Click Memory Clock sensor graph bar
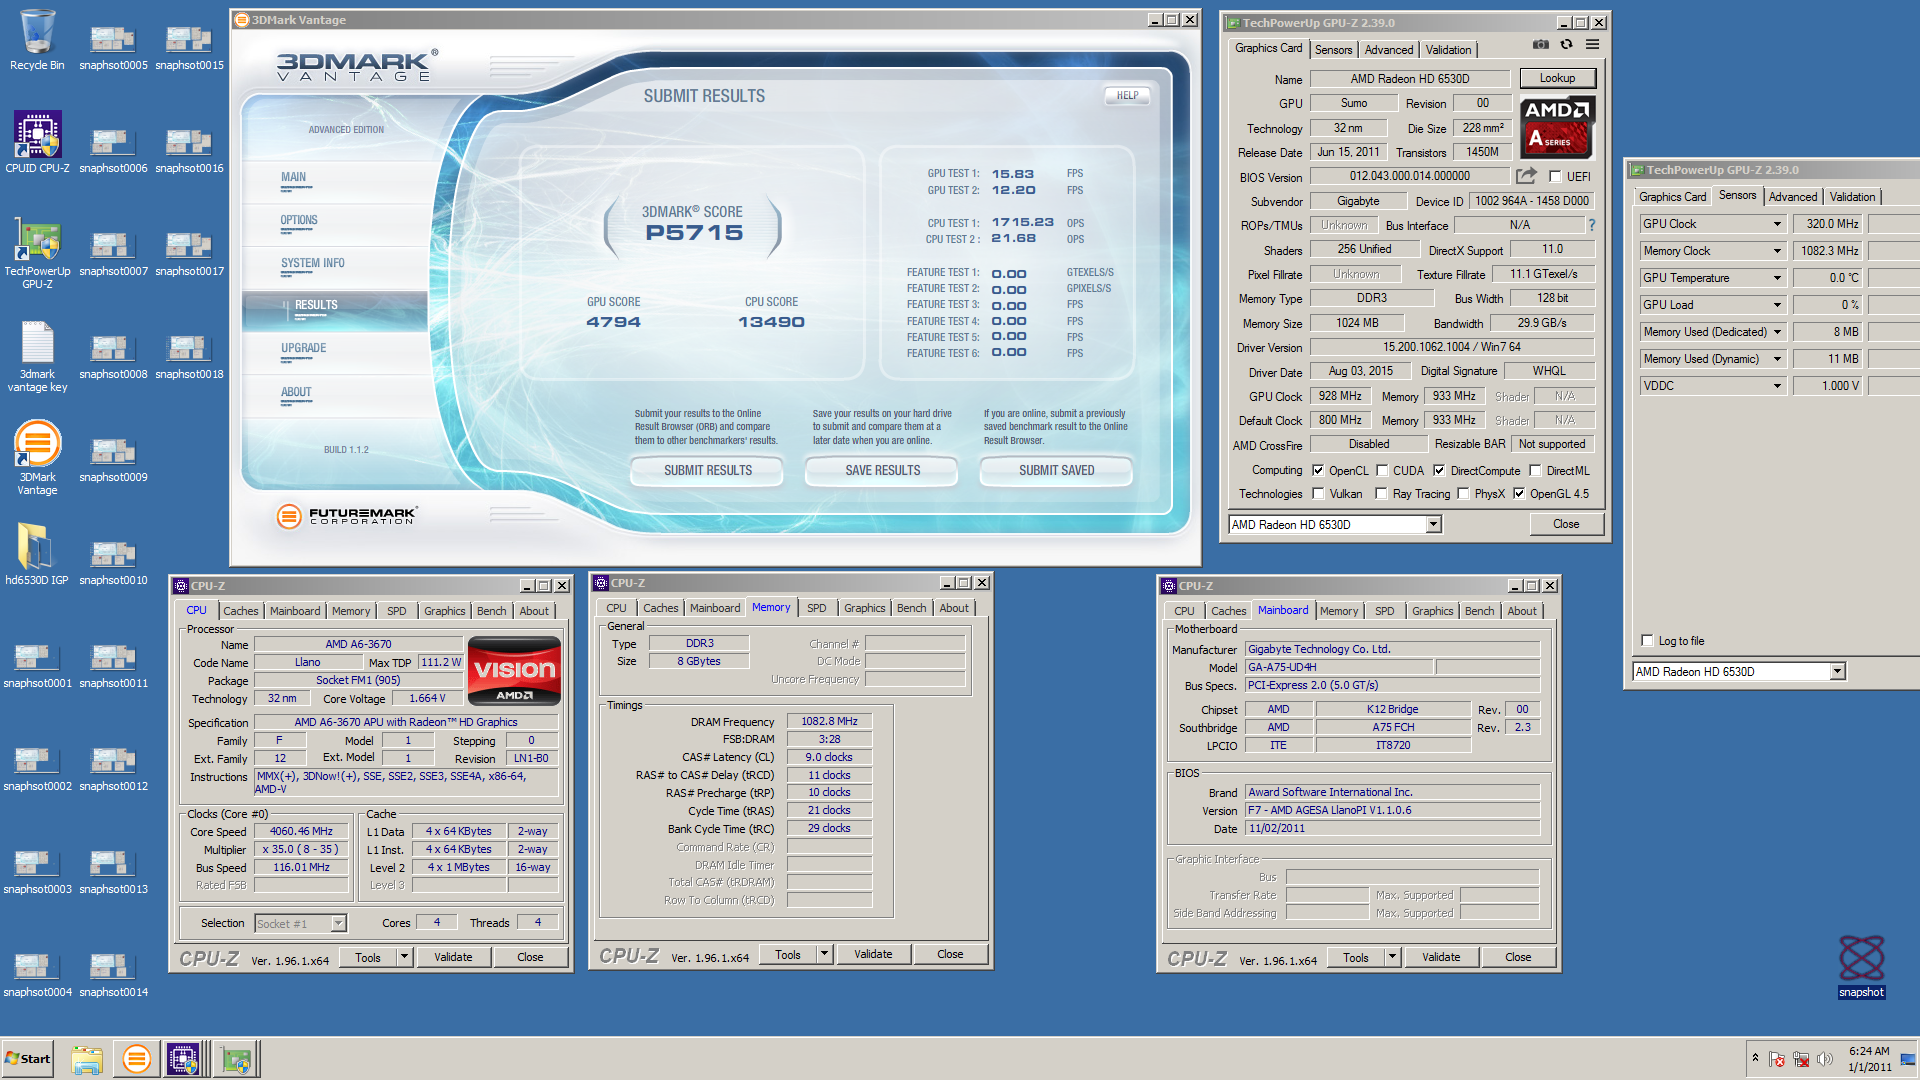Image resolution: width=1920 pixels, height=1080 pixels. [x=1894, y=251]
